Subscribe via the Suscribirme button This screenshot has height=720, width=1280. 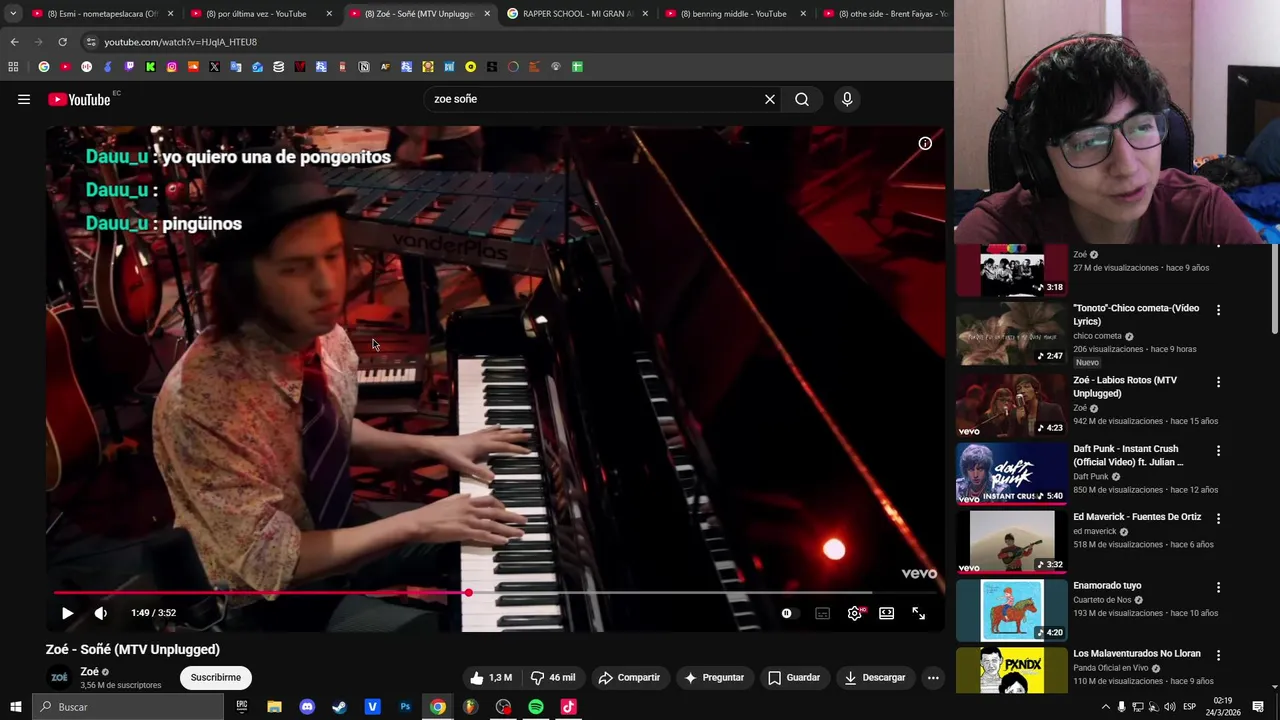pos(216,677)
